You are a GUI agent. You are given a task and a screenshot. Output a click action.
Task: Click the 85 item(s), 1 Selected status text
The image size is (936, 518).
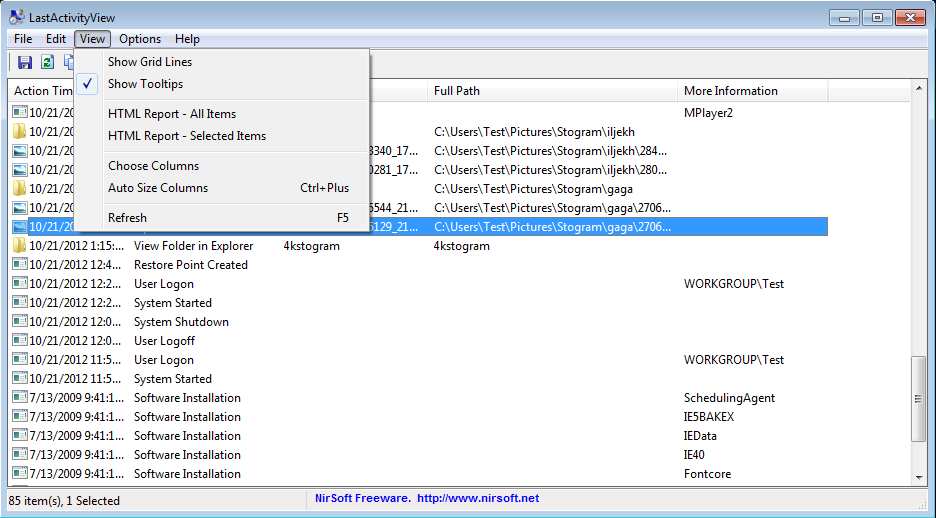click(x=64, y=501)
